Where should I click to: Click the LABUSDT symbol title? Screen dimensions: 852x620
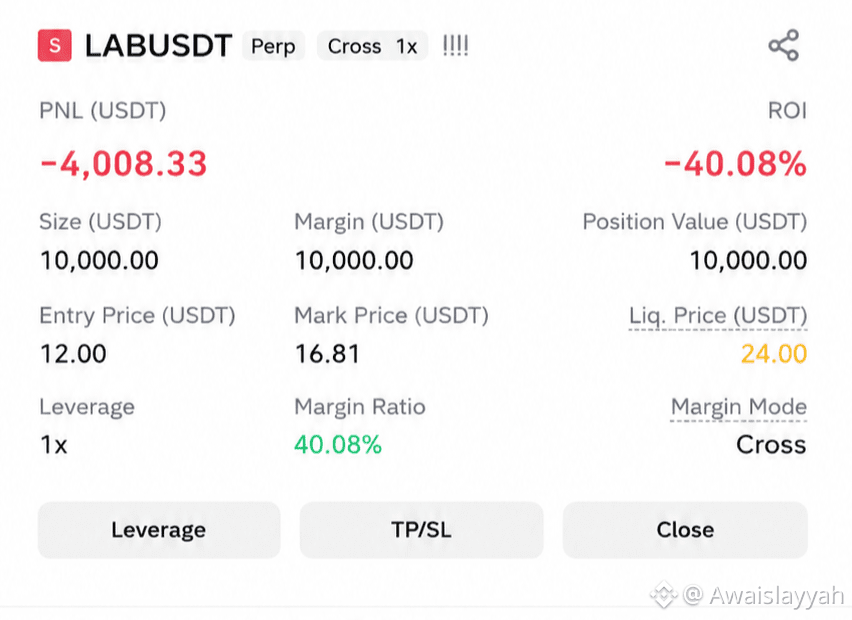pyautogui.click(x=159, y=46)
